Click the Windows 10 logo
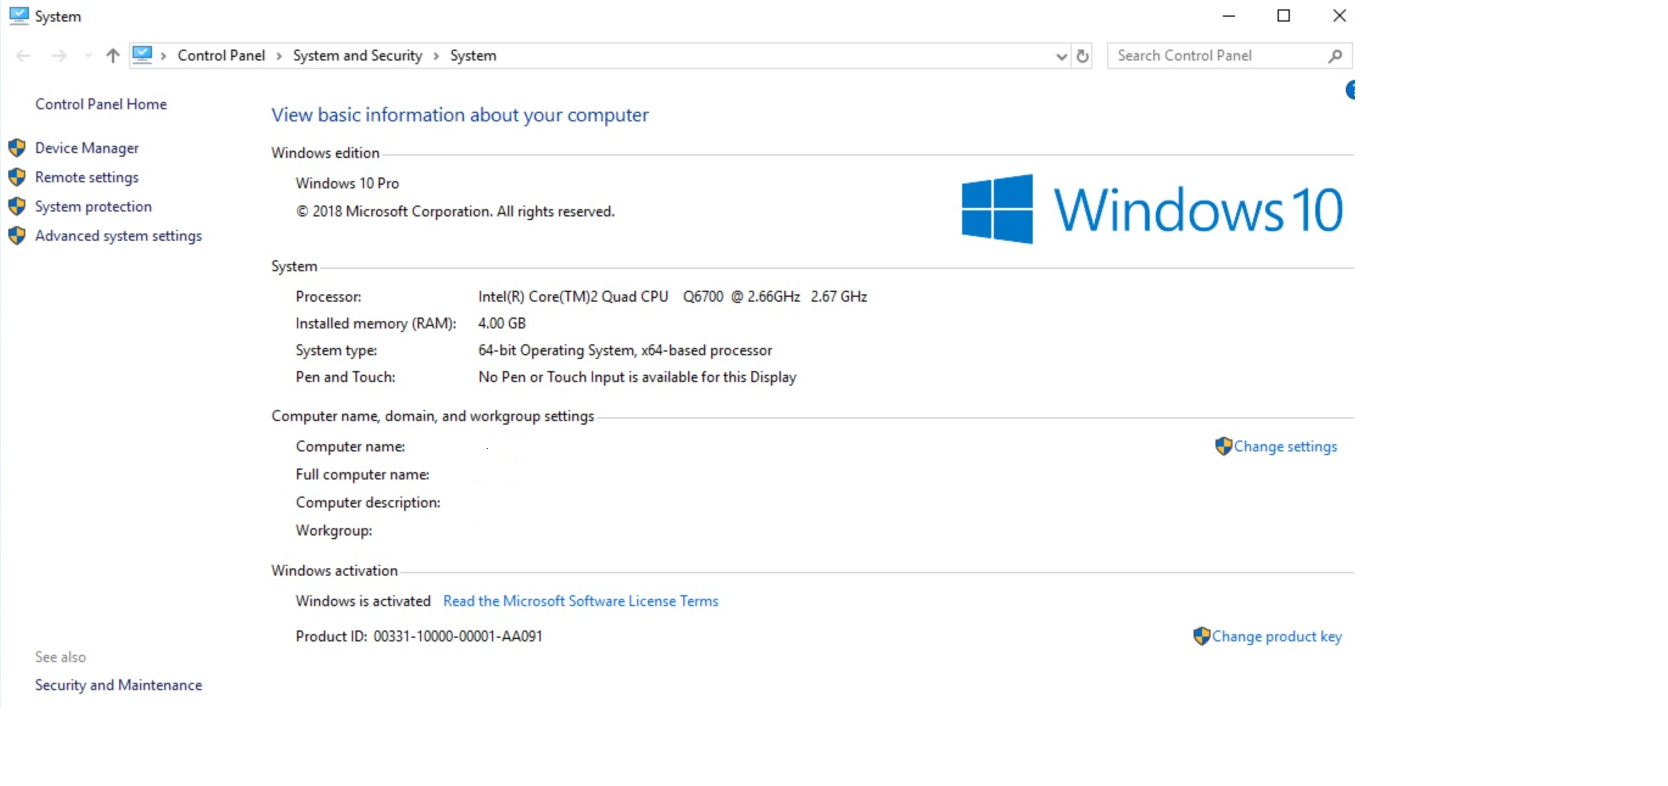This screenshot has height=786, width=1668. click(1152, 209)
